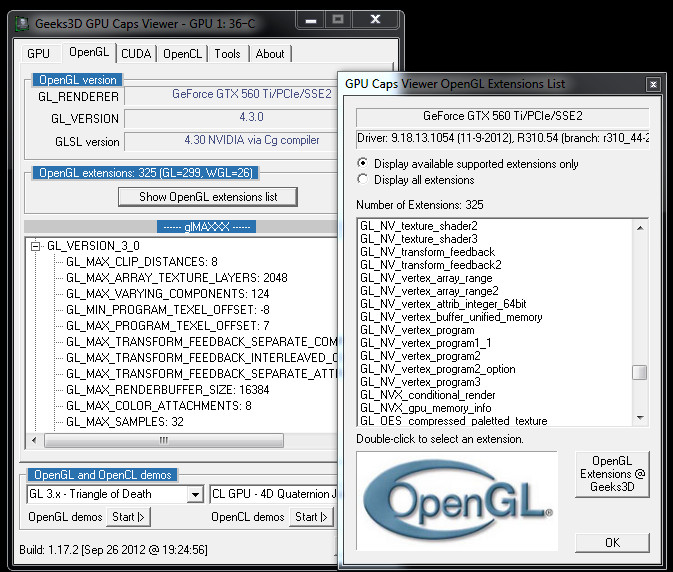Screen dimensions: 673x572
Task: Select GL_NVX_conditional_render extension
Action: click(x=427, y=395)
